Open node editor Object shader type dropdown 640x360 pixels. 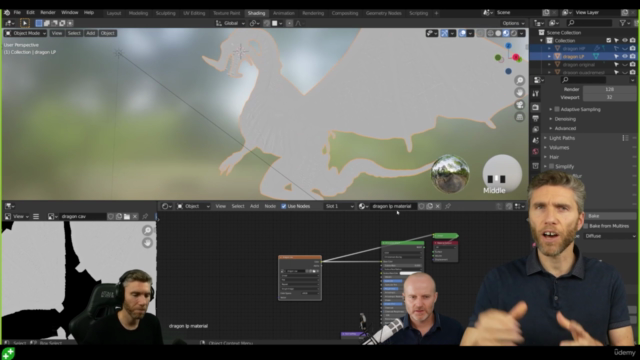click(193, 206)
